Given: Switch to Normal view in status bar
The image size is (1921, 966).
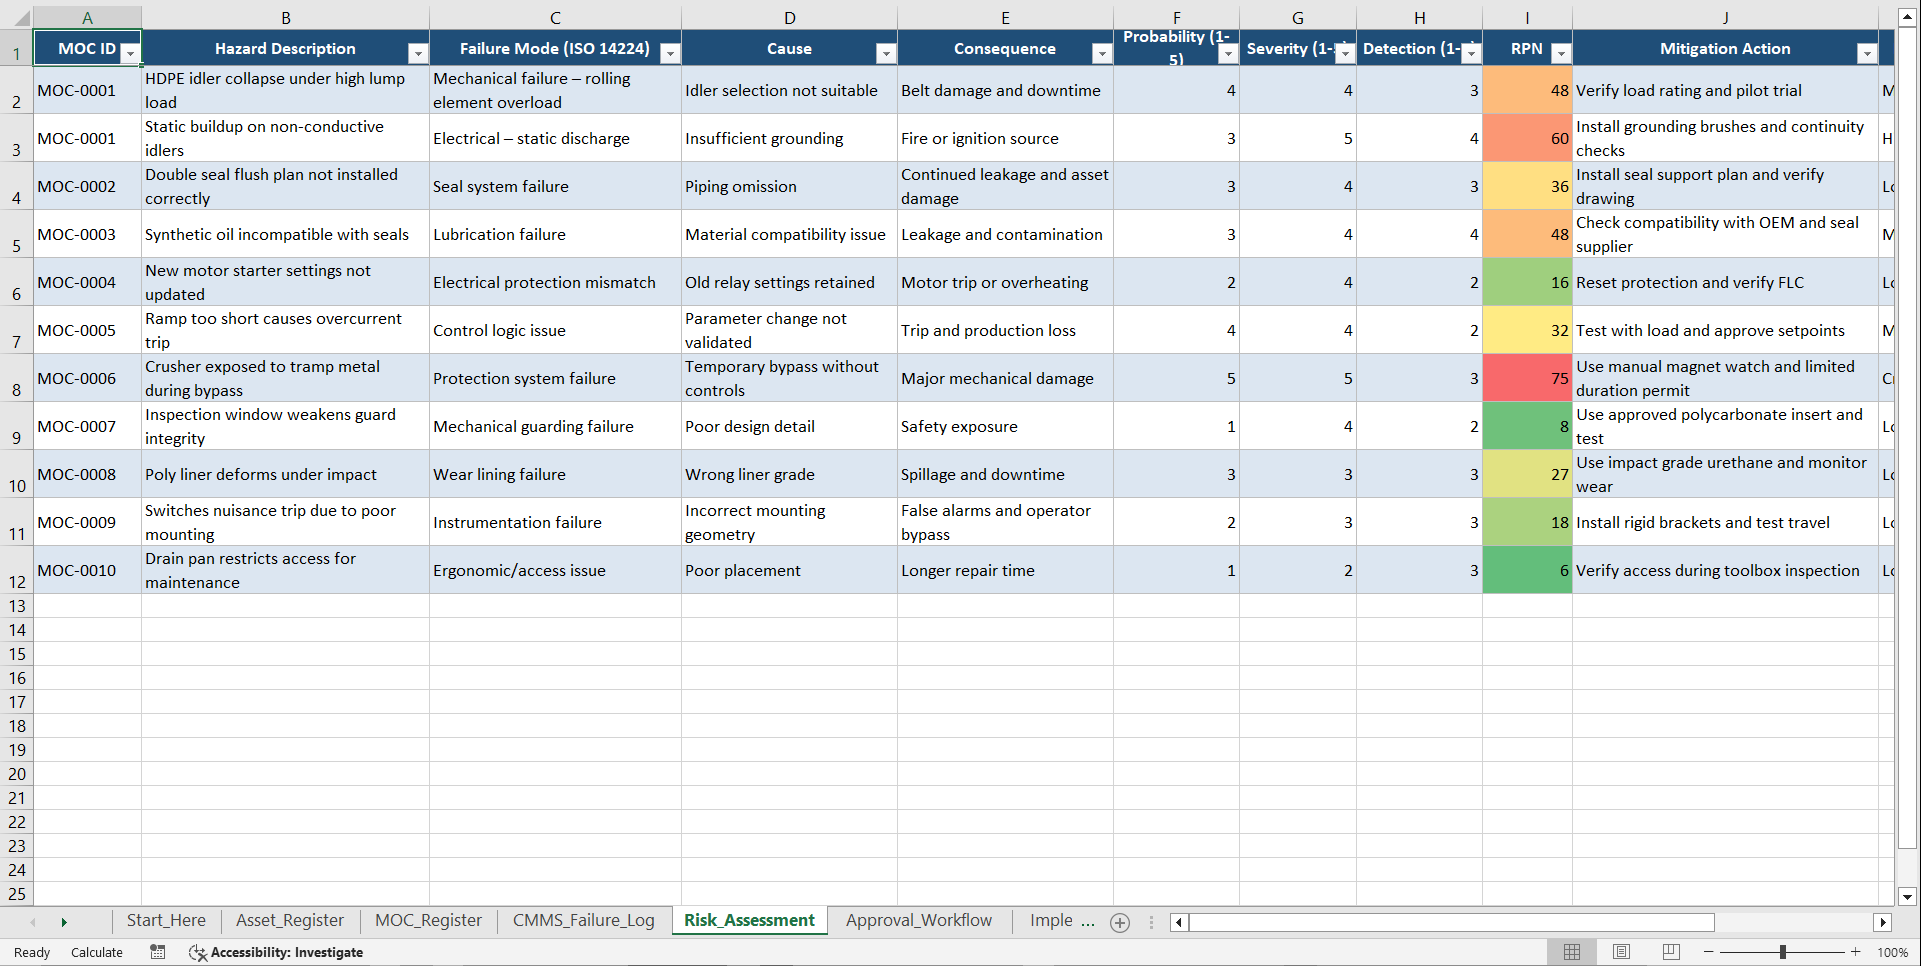Looking at the screenshot, I should coord(1571,952).
